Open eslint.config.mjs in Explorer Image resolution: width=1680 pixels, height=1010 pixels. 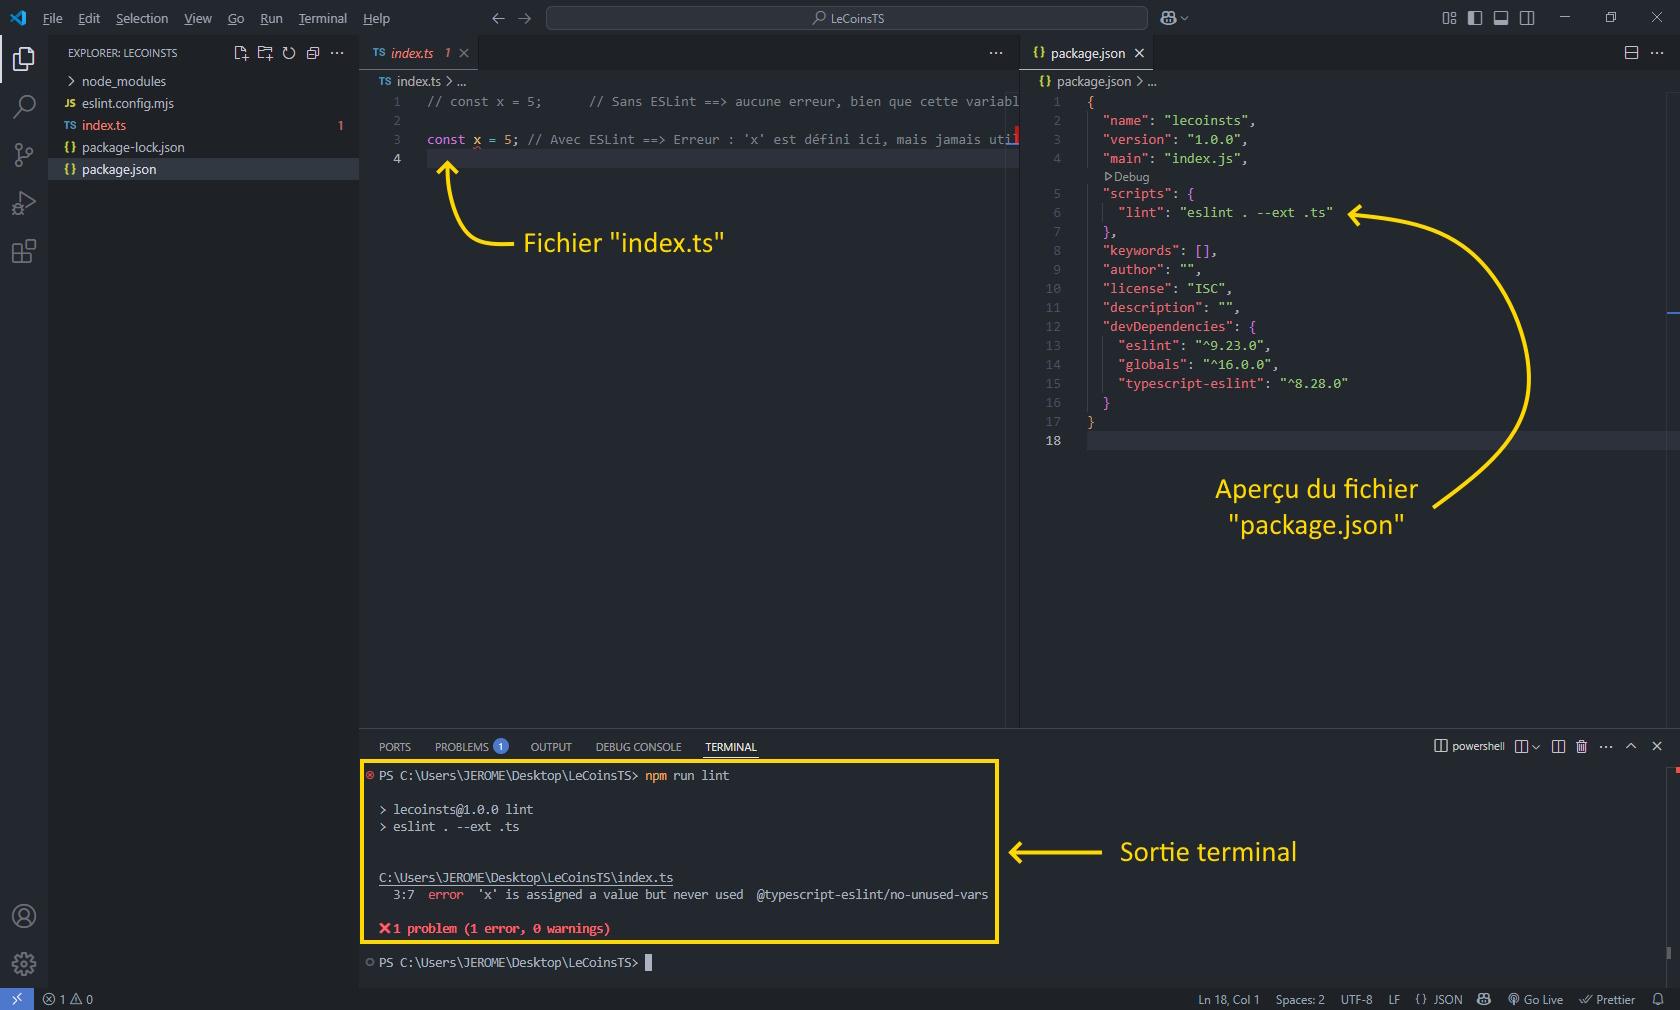(203, 103)
